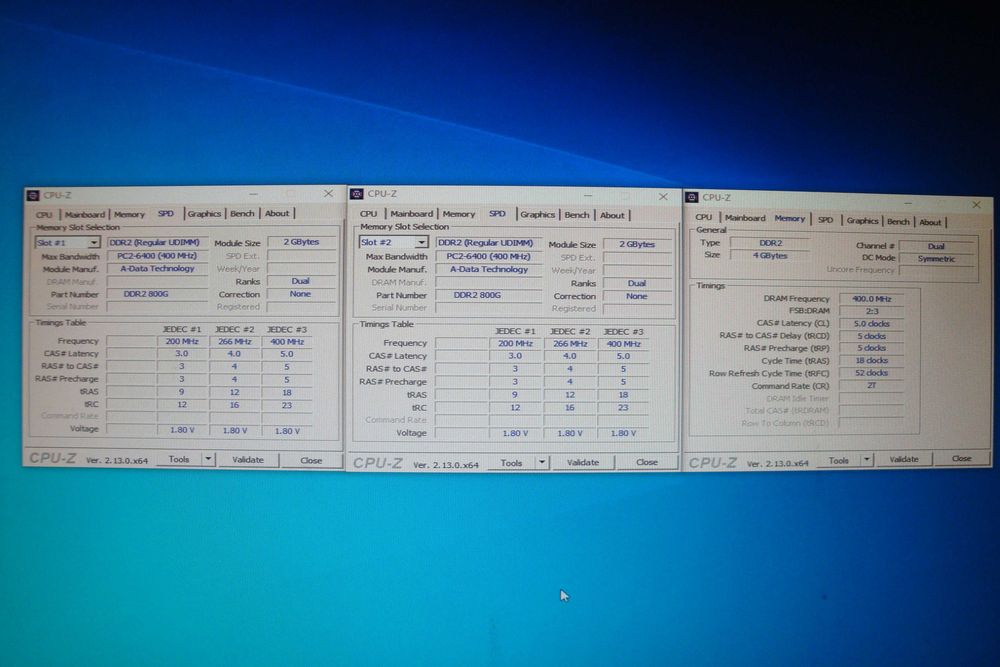
Task: Close the middle CPU-Z window with the X
Action: [663, 196]
